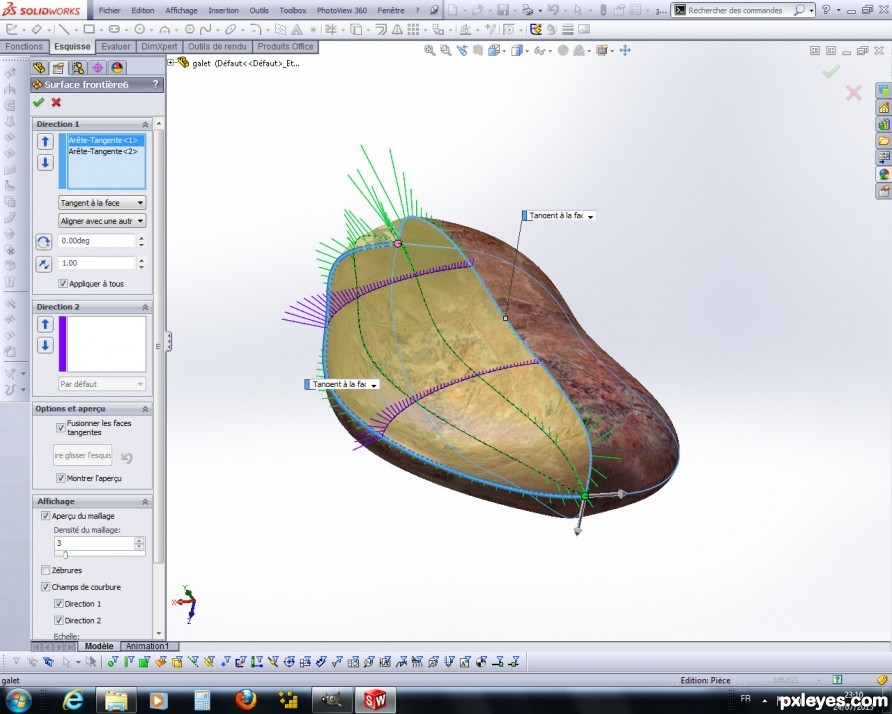Click the undo preview arrow next to the sketch-drag button
892x714 pixels.
(x=127, y=457)
